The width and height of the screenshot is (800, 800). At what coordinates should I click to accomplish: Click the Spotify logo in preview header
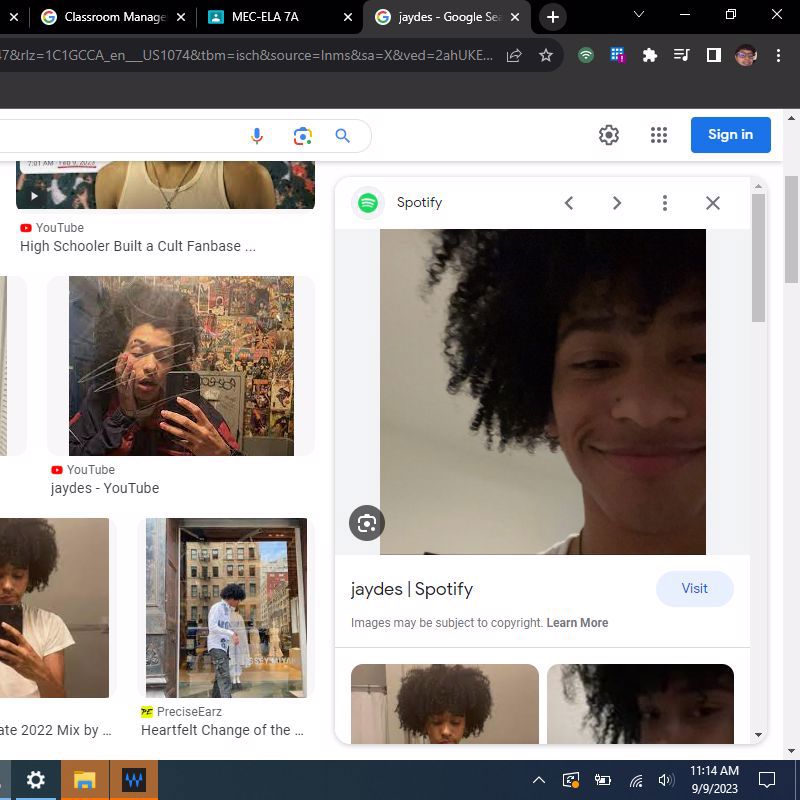pyautogui.click(x=367, y=203)
